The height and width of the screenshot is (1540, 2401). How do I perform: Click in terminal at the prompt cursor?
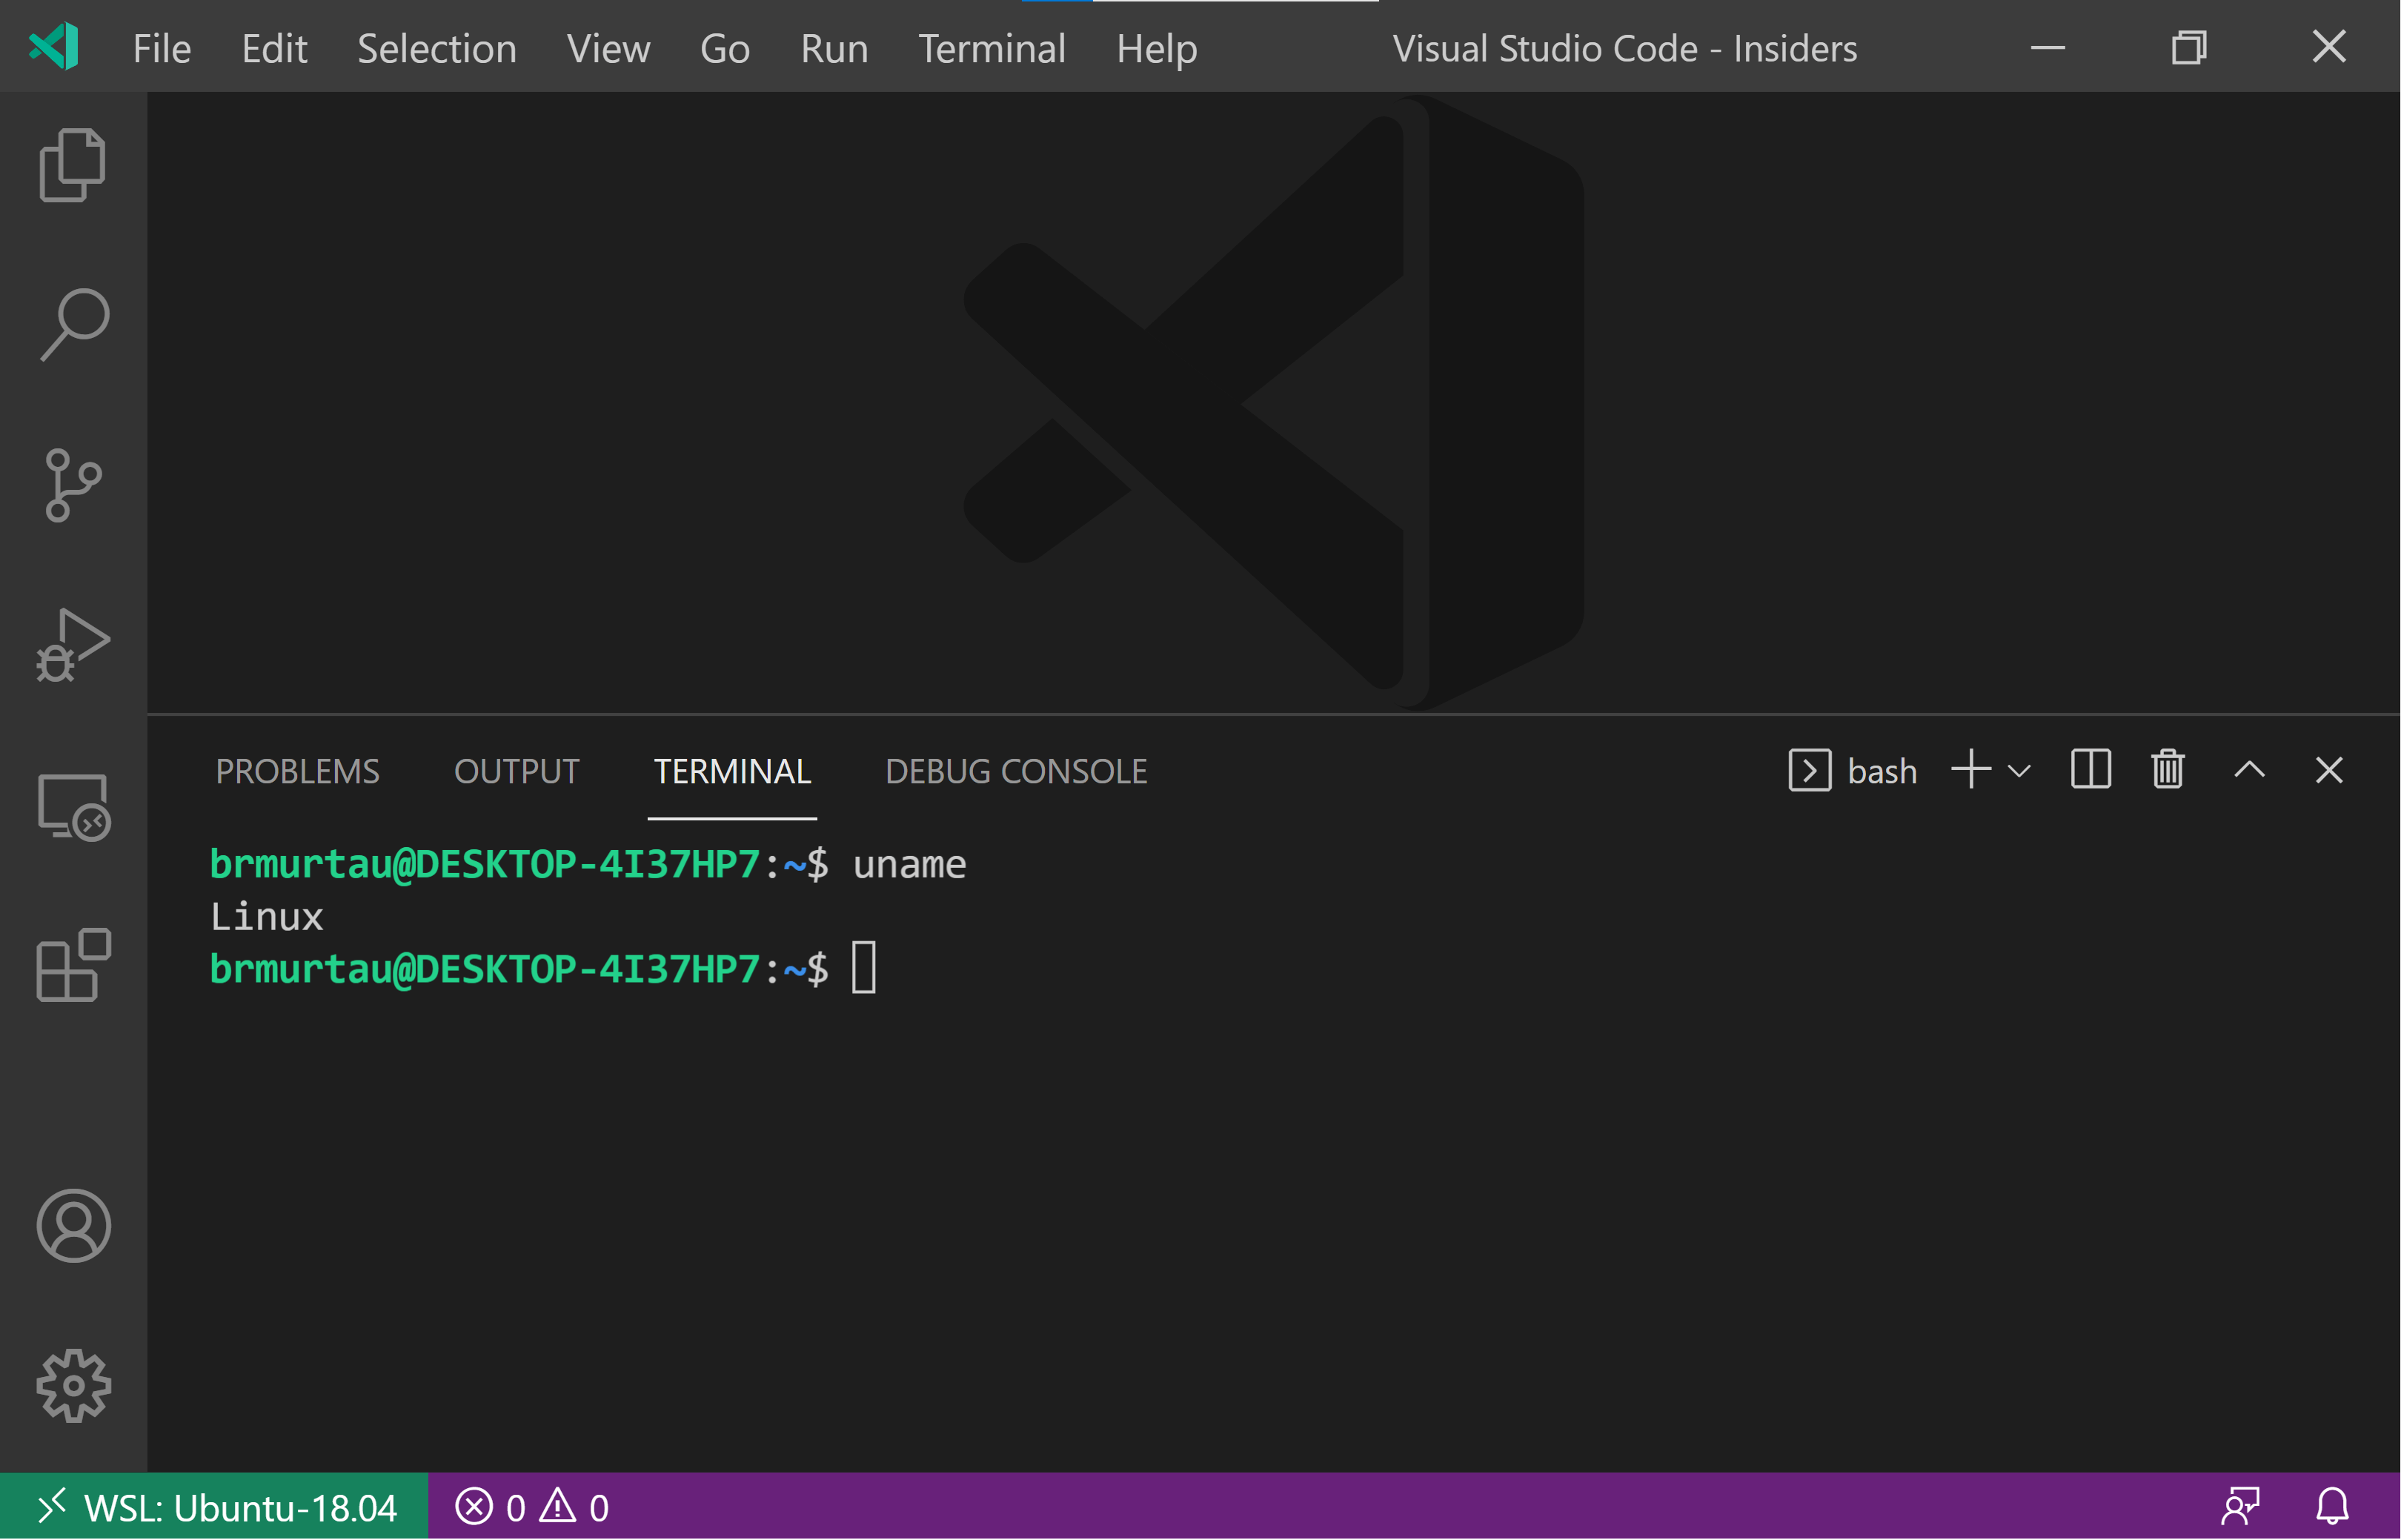(x=864, y=968)
